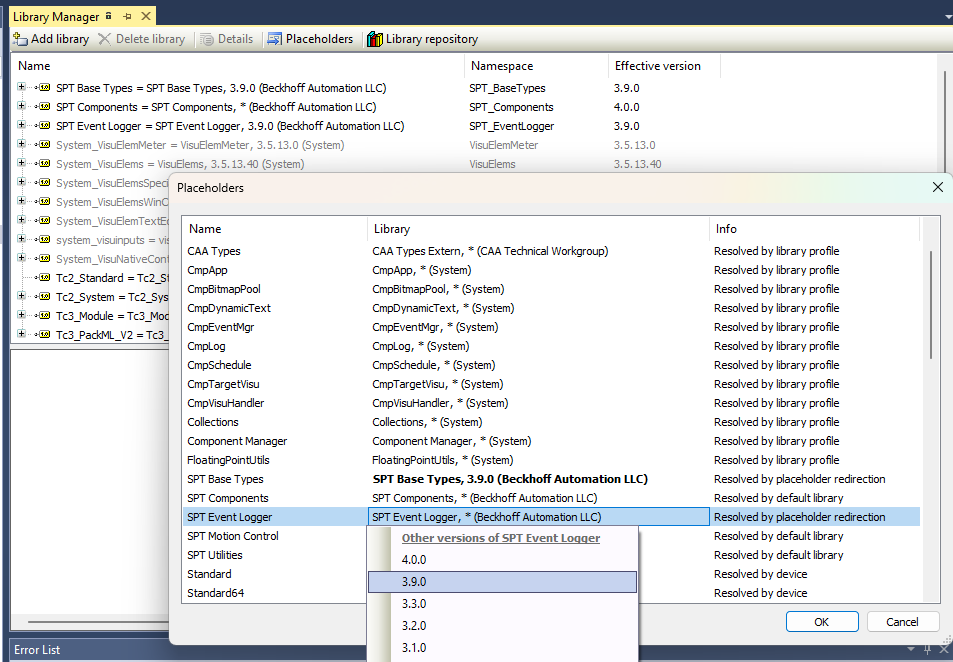The image size is (953, 662).
Task: Click library icon of SPT Event Logger row
Action: pyautogui.click(x=44, y=126)
